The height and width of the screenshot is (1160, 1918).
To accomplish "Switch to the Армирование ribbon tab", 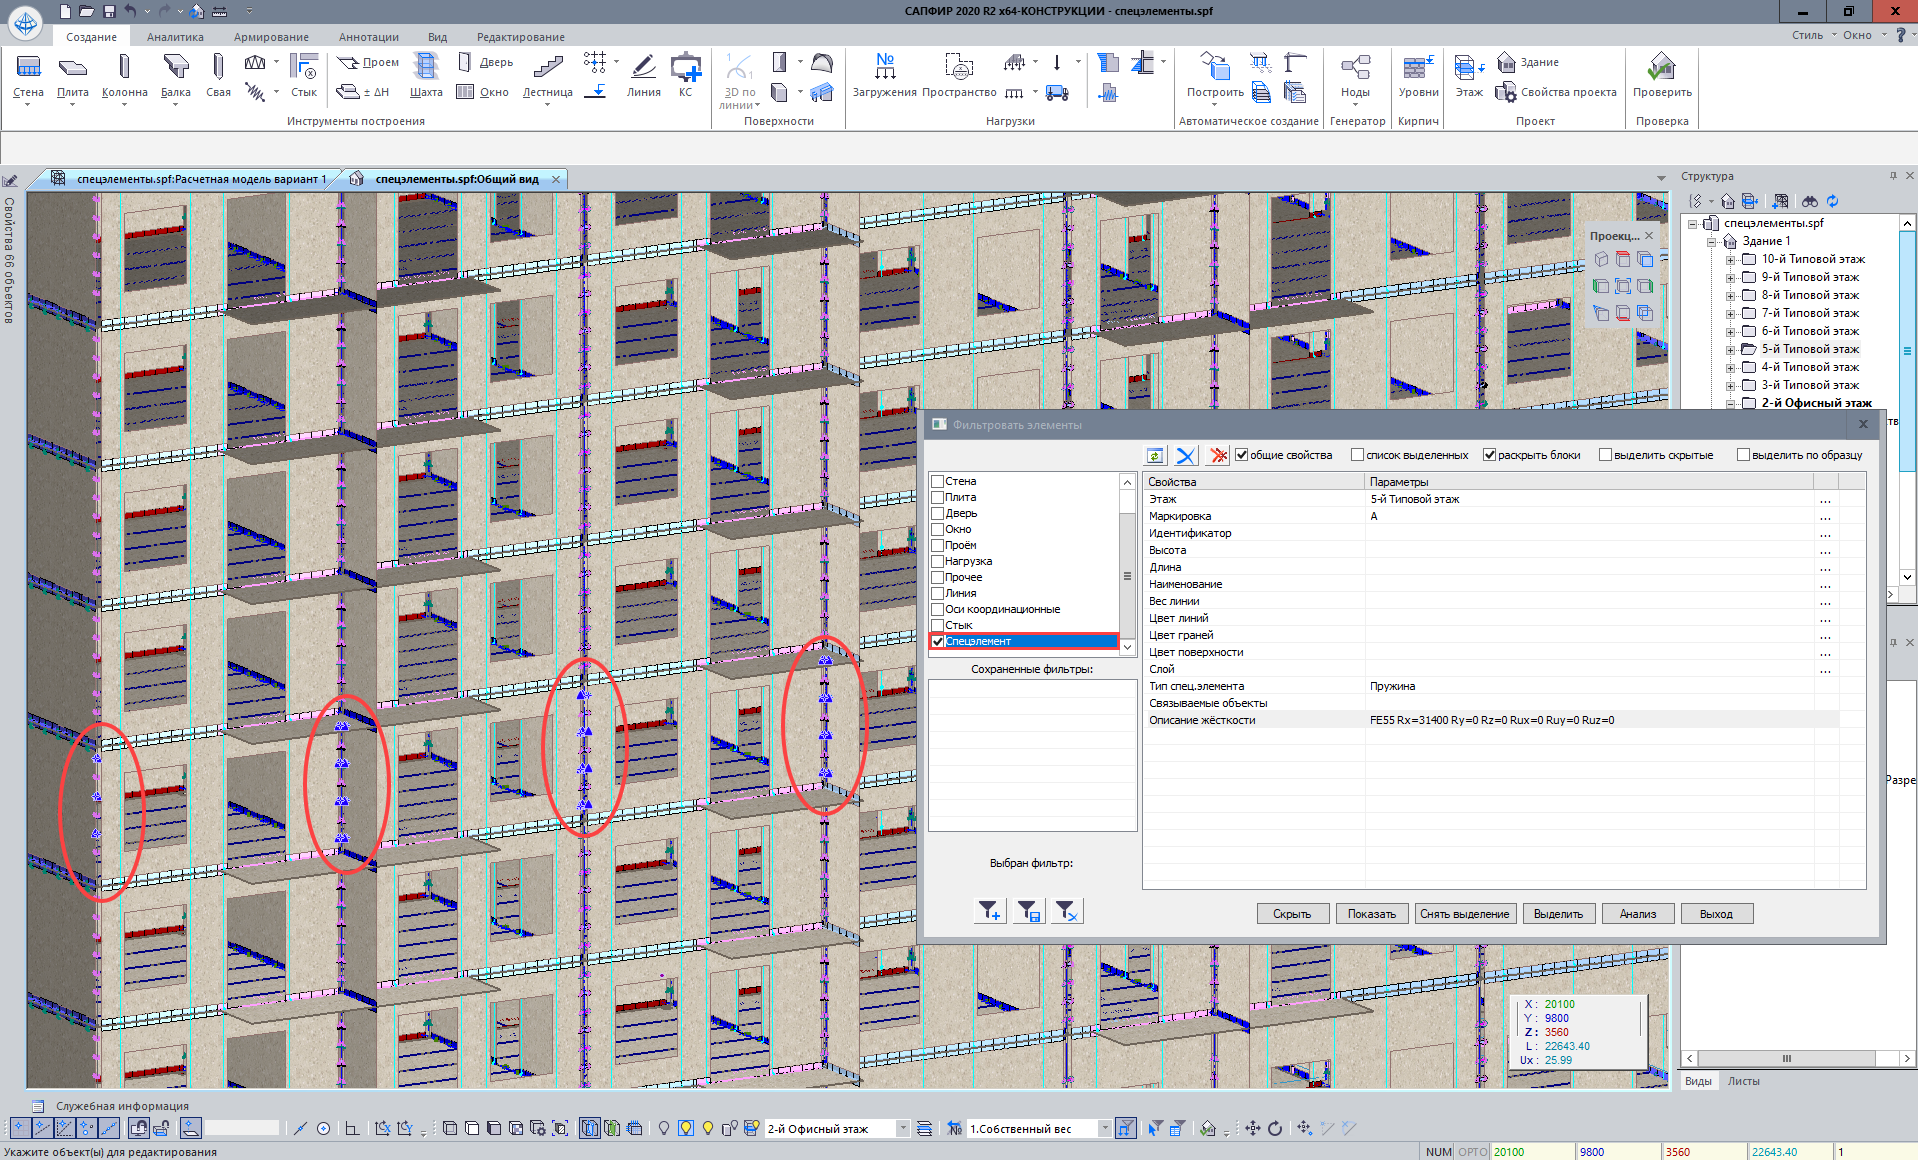I will (271, 37).
